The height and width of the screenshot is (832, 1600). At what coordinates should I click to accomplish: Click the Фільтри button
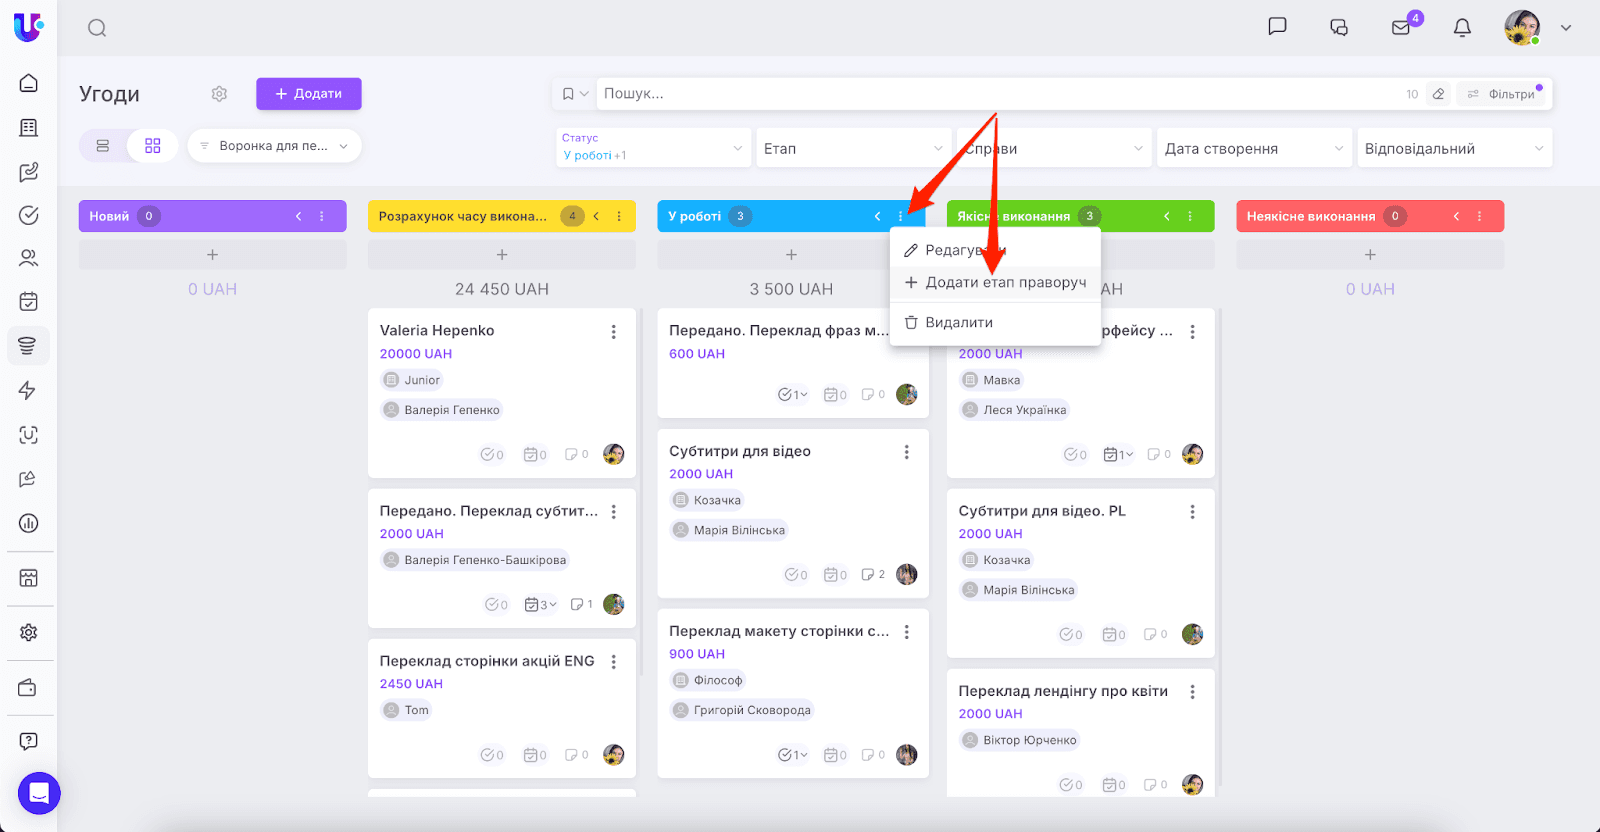(x=1504, y=94)
